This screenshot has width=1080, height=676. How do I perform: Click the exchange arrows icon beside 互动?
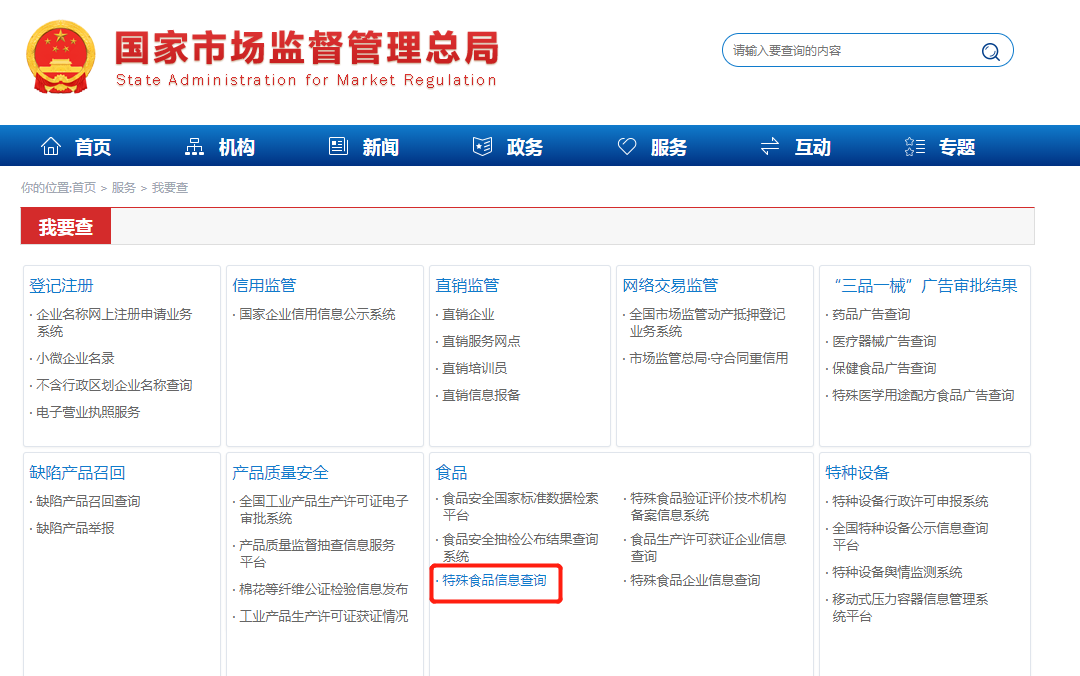click(770, 146)
